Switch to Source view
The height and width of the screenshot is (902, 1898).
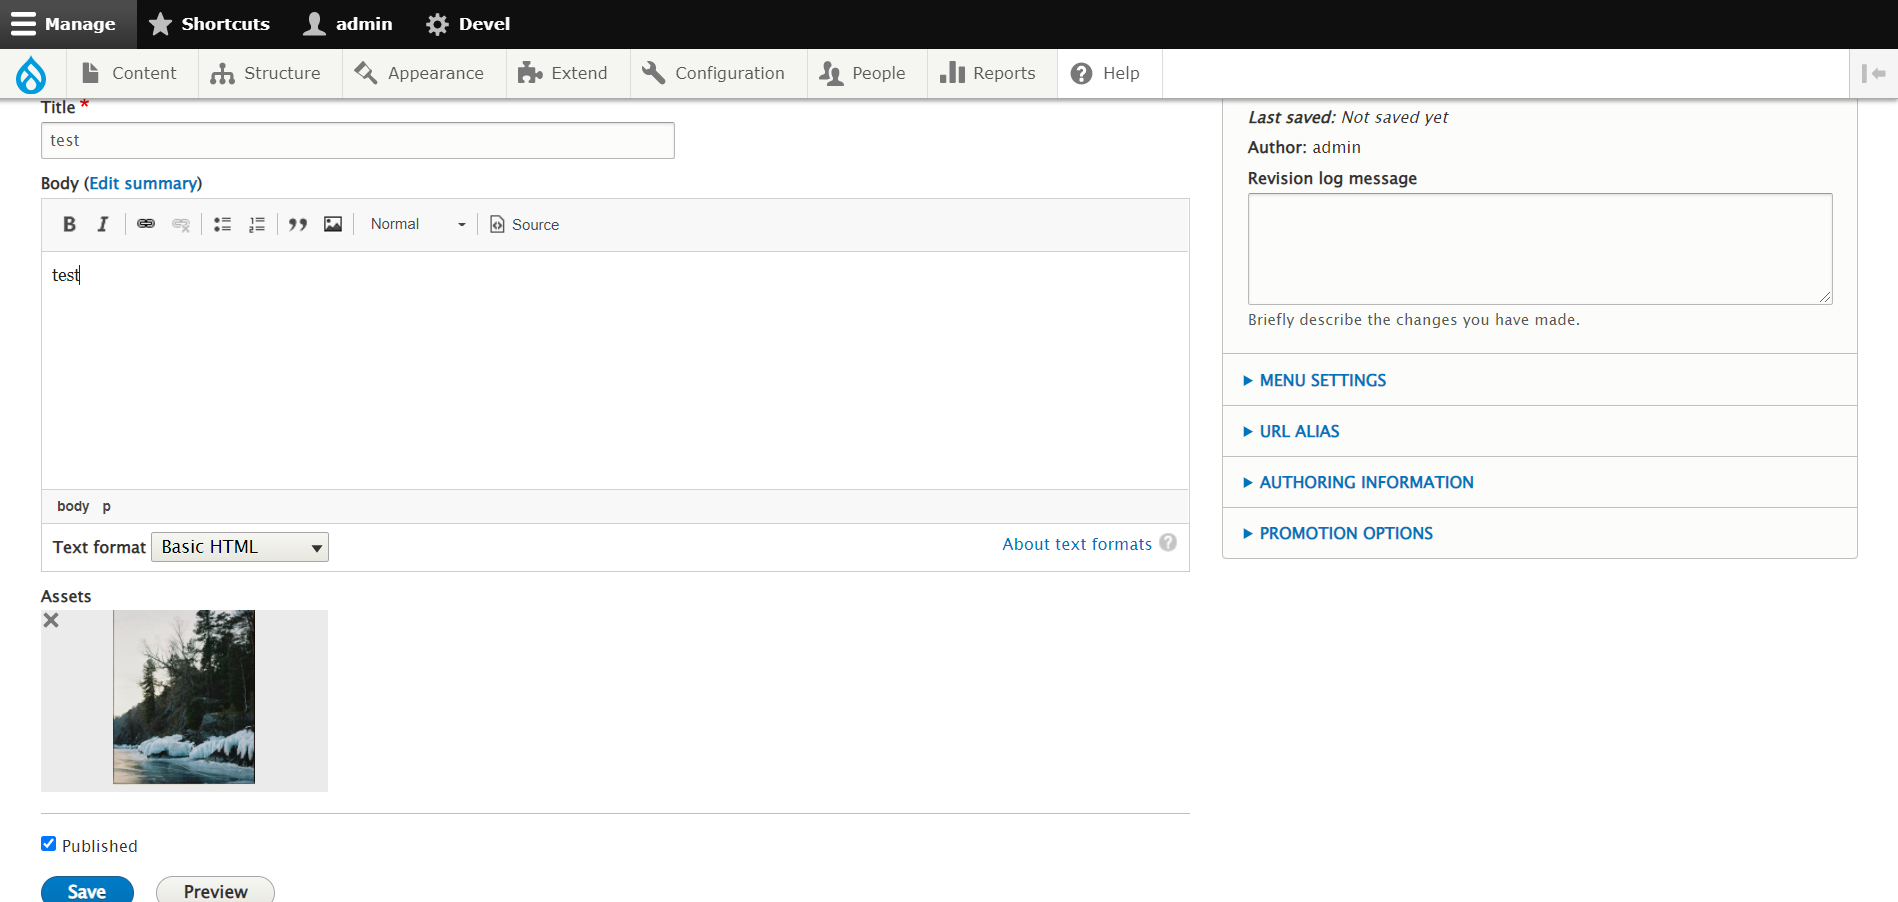click(x=523, y=224)
